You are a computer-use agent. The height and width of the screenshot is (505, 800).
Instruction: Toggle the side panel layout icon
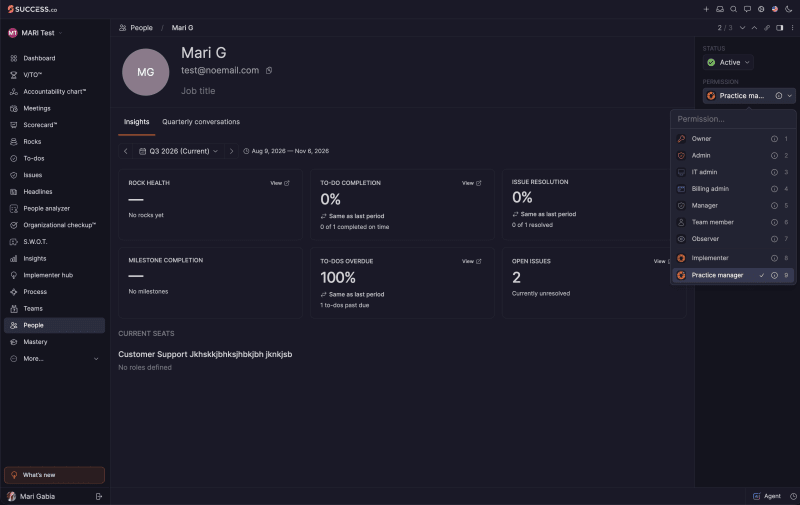(x=780, y=28)
